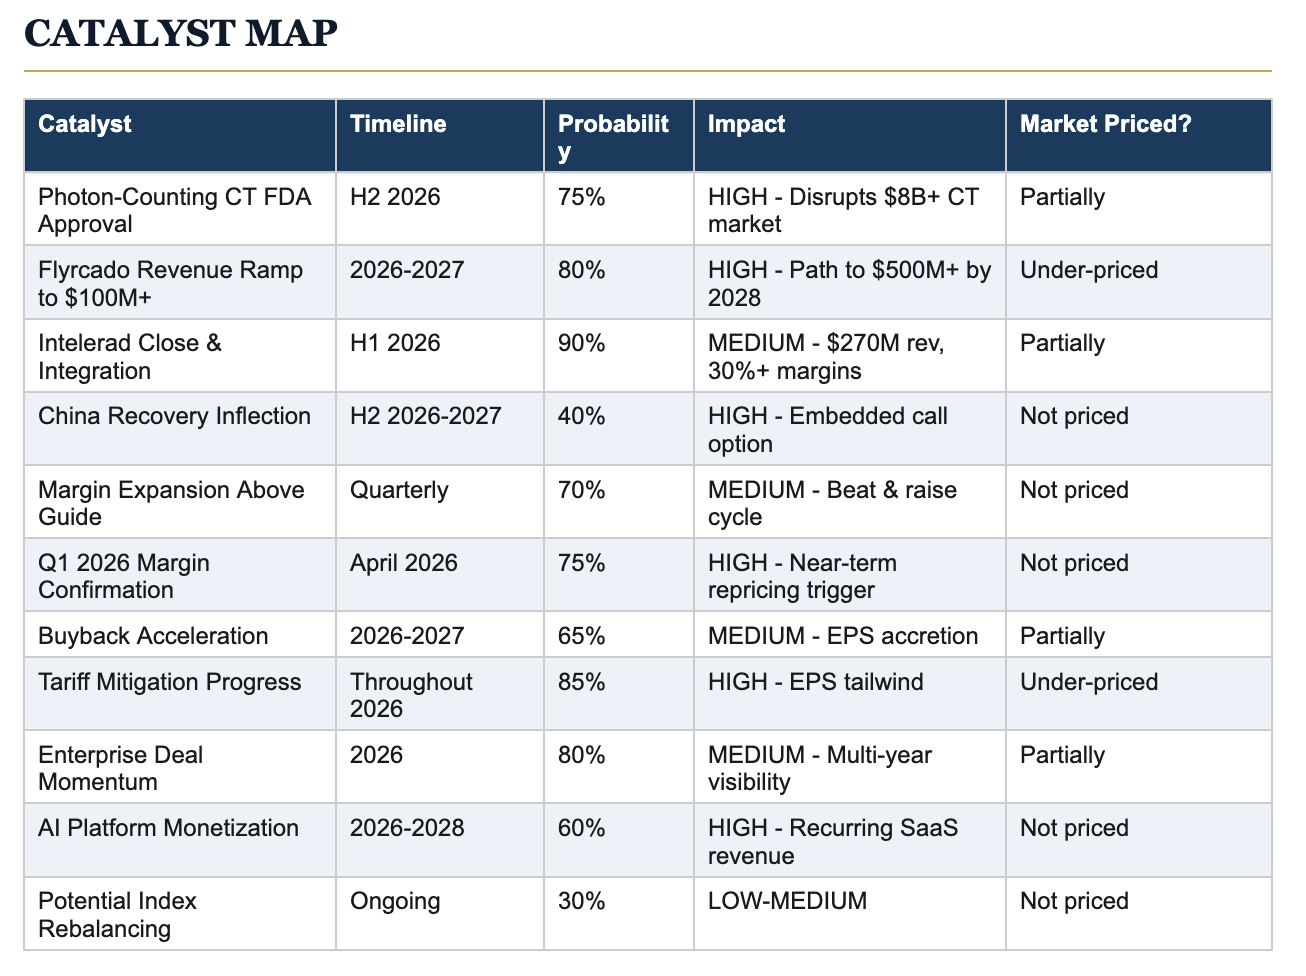This screenshot has width=1306, height=976.
Task: Click China Recovery Inflection cell
Action: click(x=180, y=428)
